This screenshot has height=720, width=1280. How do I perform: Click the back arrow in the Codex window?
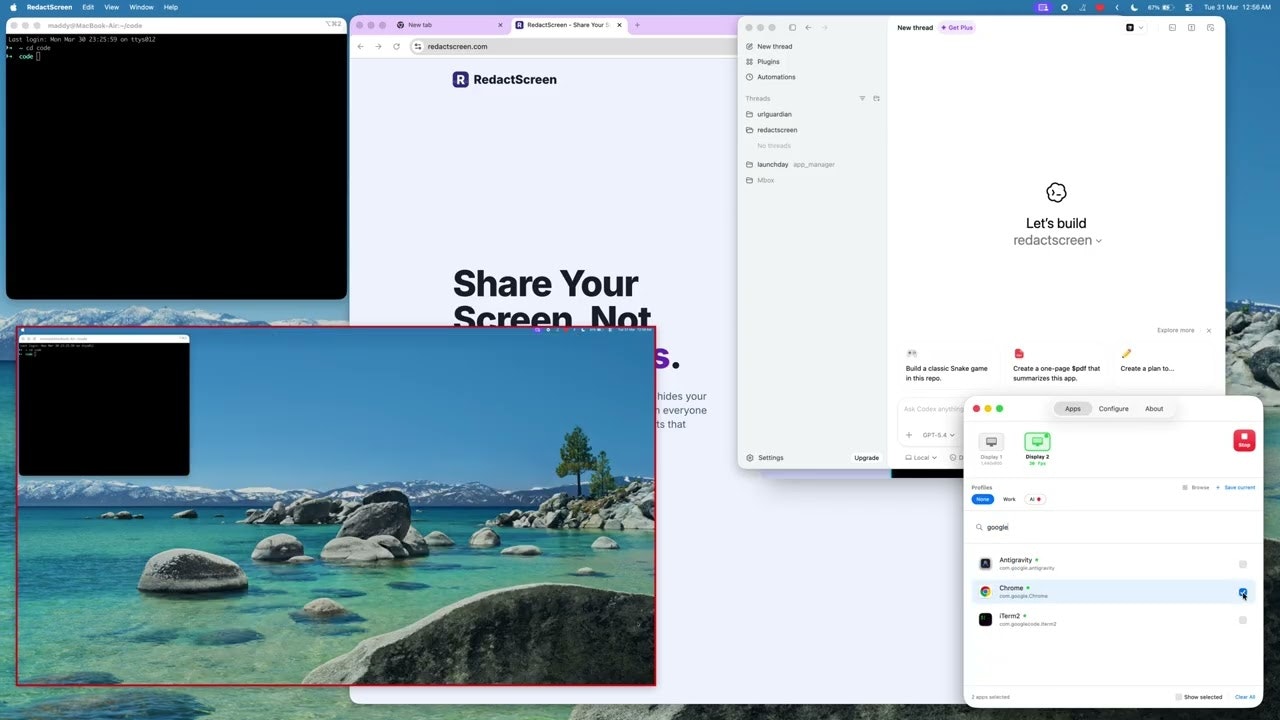pos(808,28)
